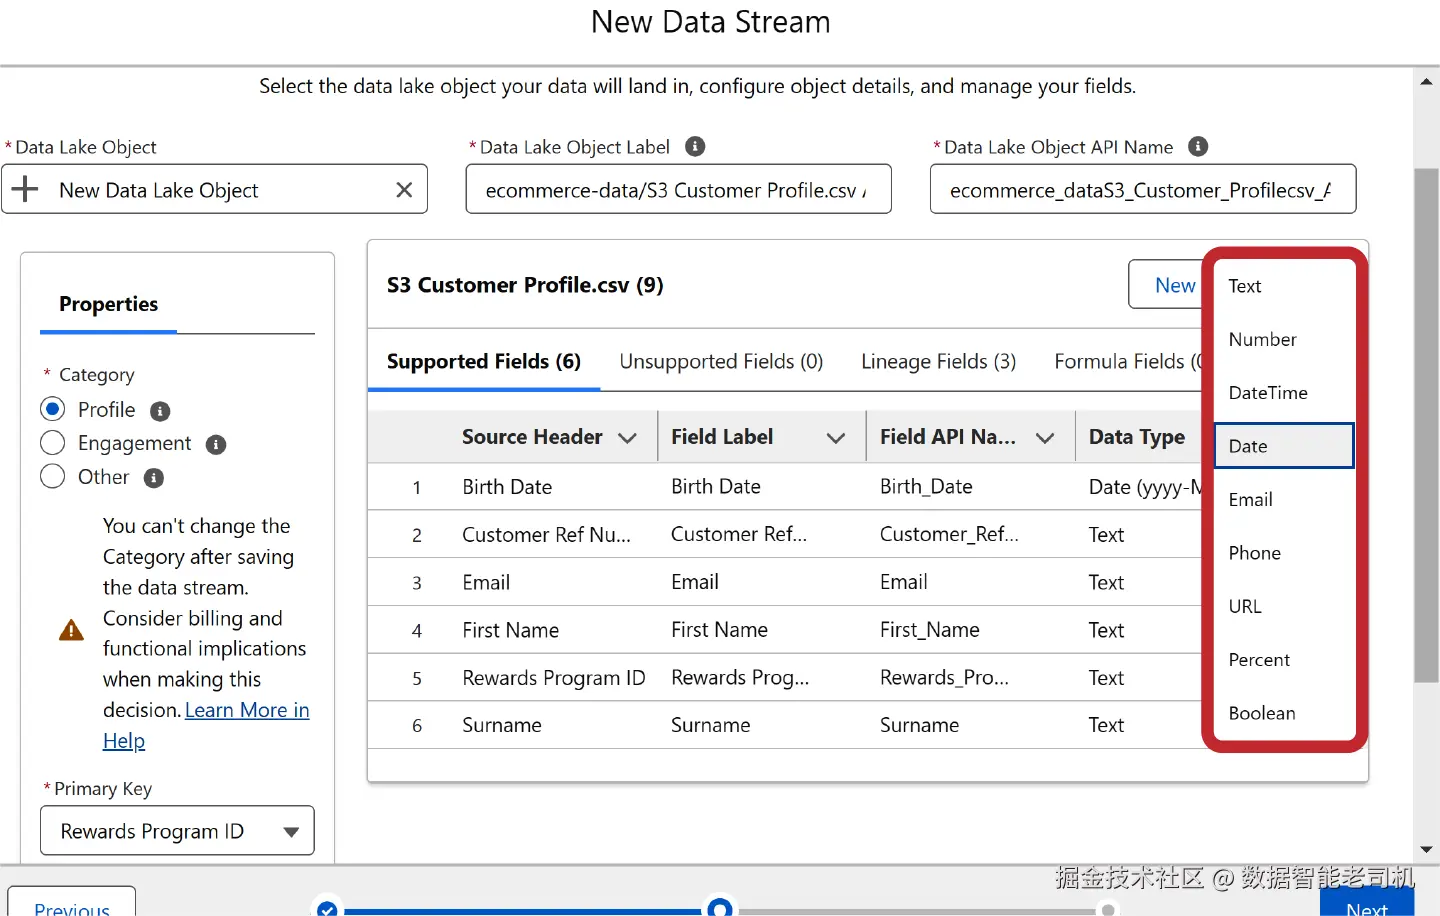Click the warning triangle icon
1440x916 pixels.
[72, 630]
